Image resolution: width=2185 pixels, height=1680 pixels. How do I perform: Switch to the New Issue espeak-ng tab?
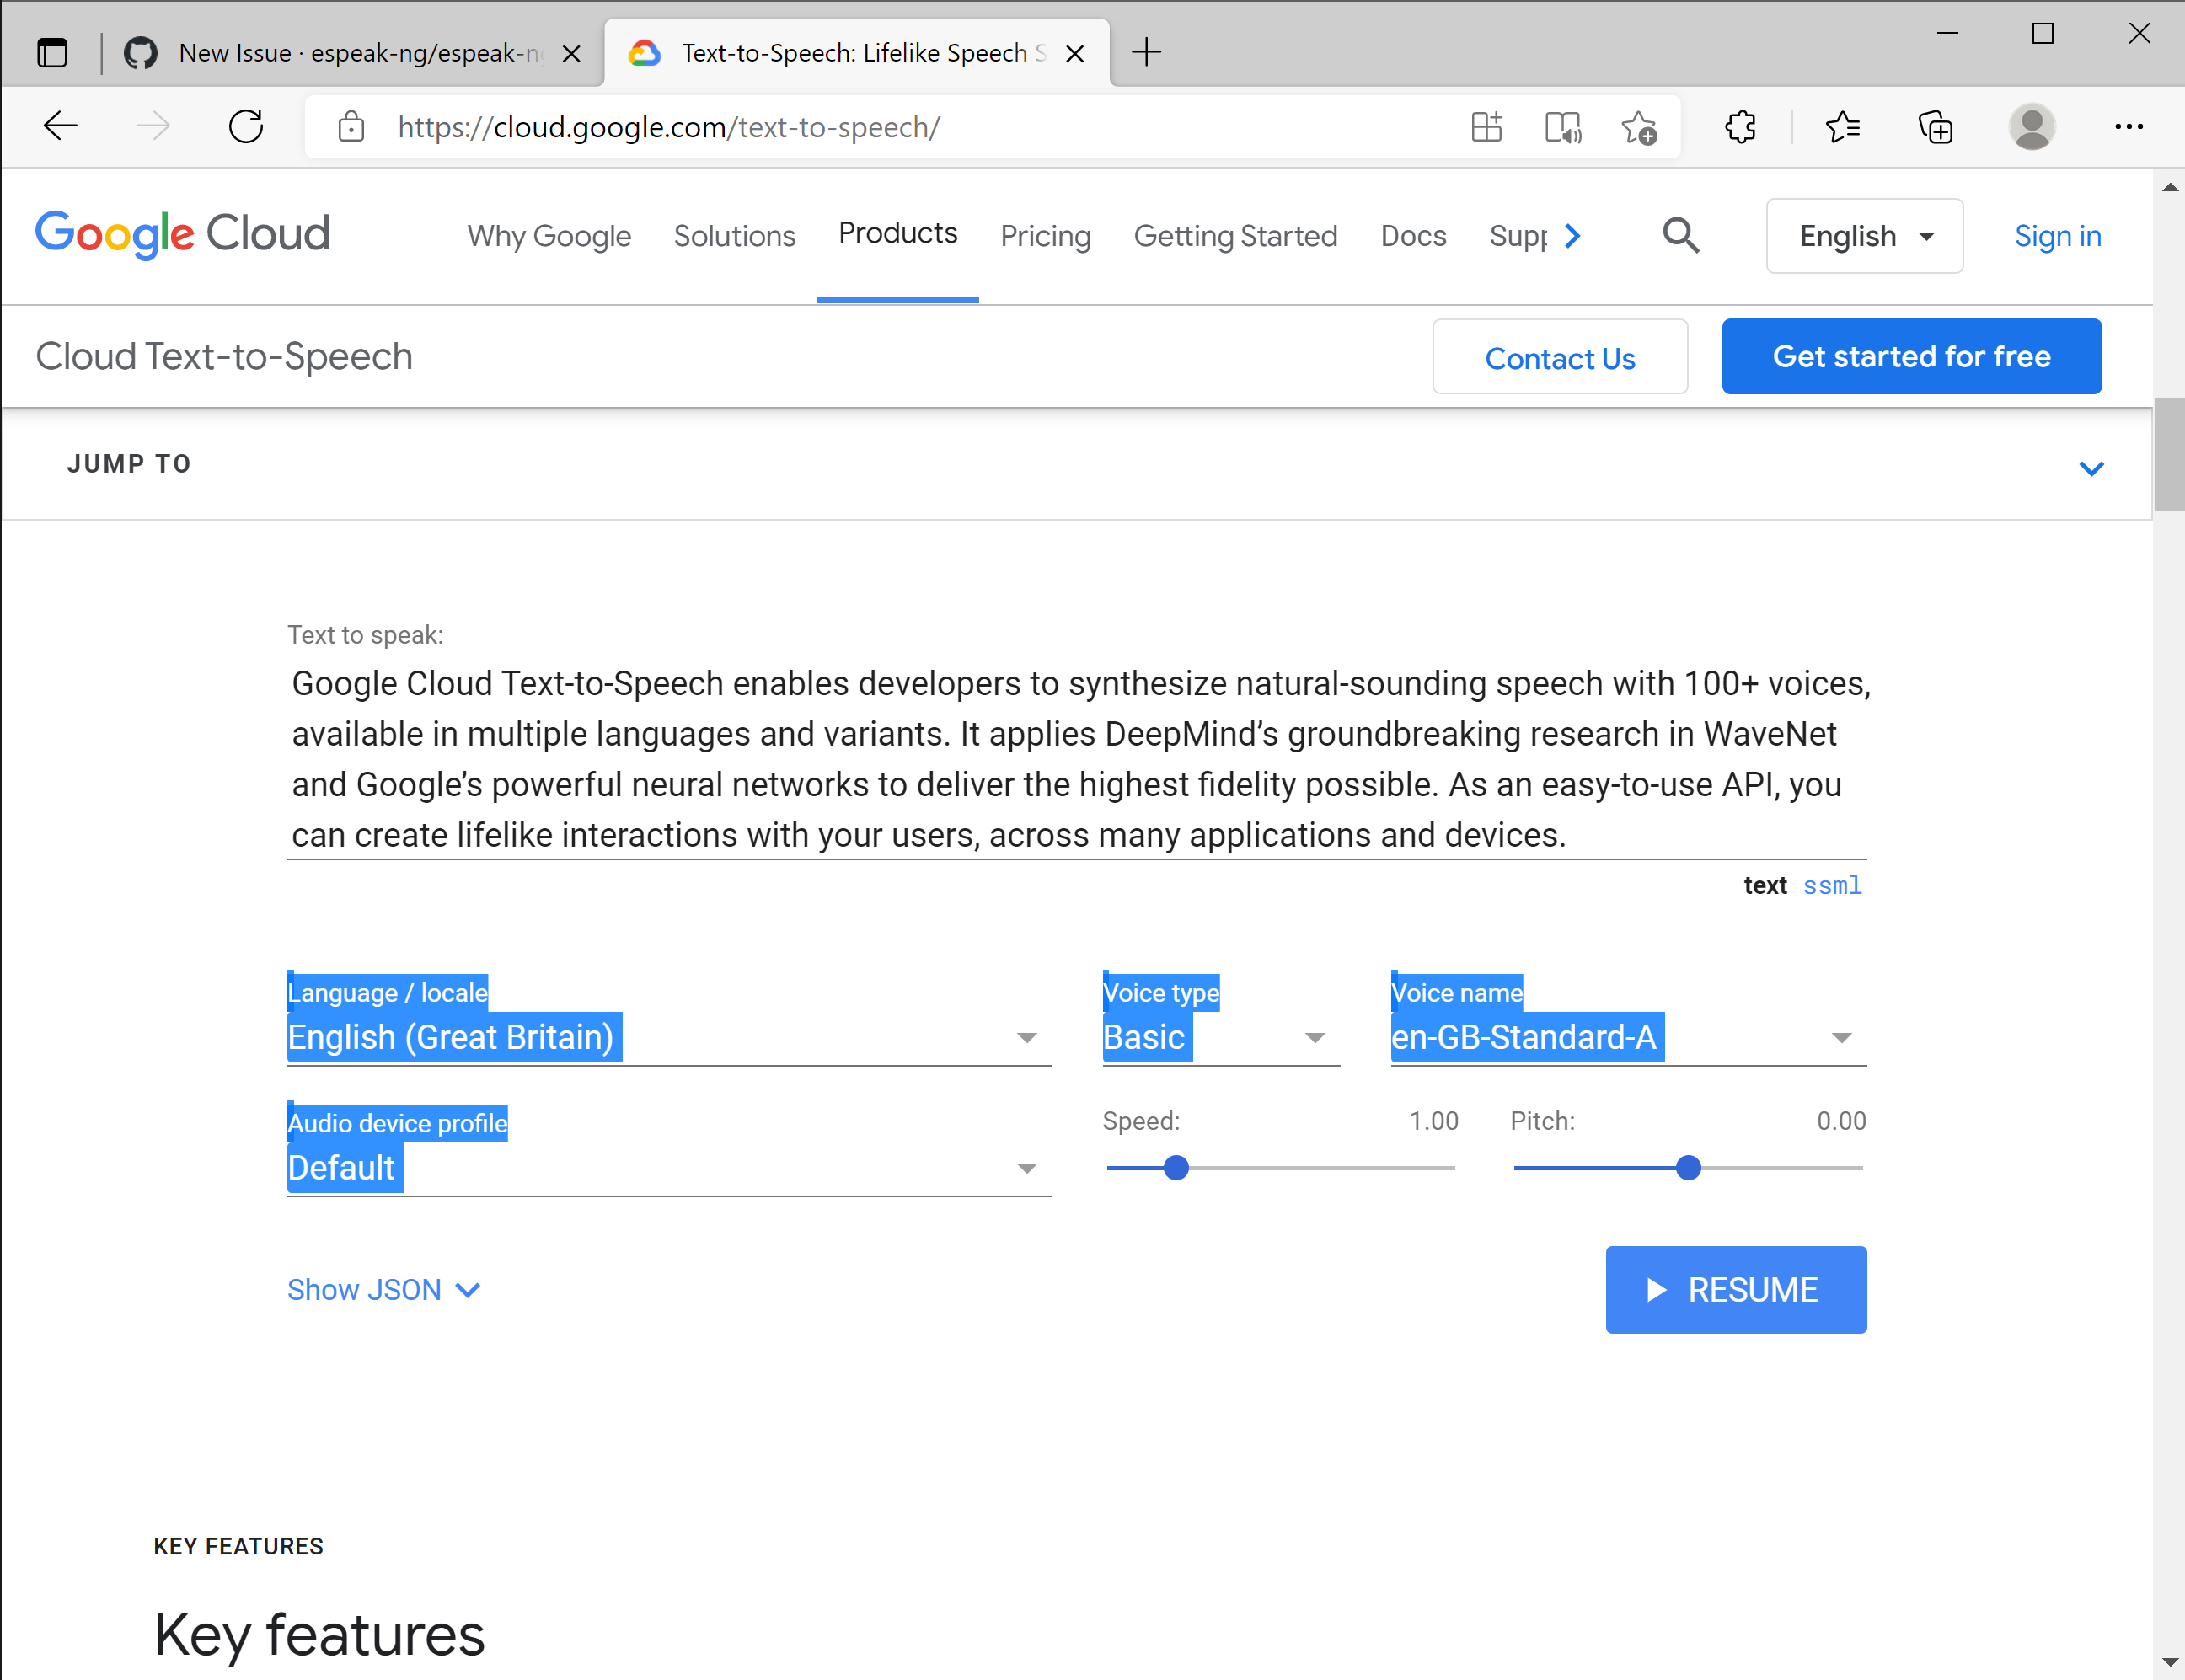[x=353, y=53]
